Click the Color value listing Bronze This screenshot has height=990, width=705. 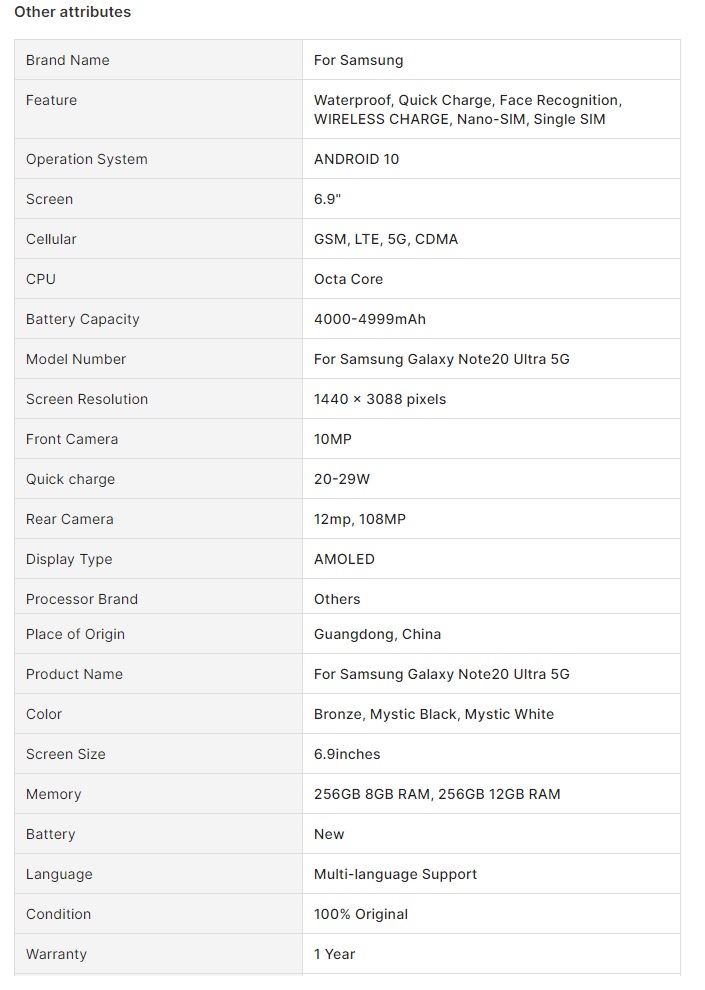tap(433, 714)
